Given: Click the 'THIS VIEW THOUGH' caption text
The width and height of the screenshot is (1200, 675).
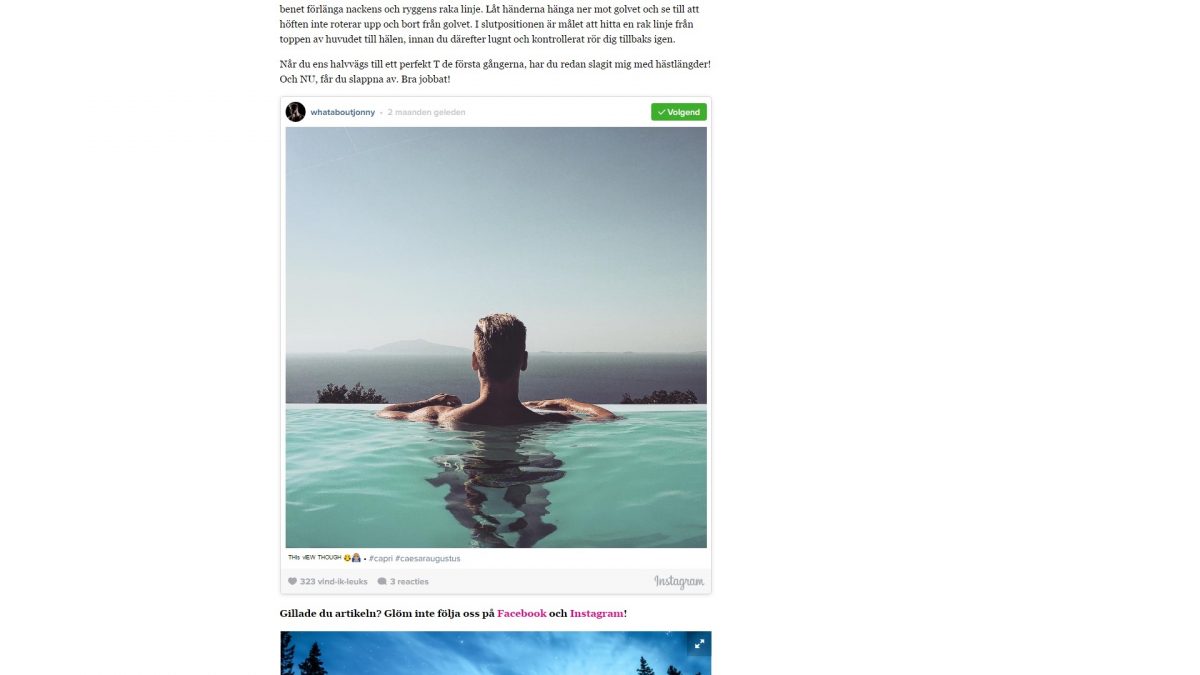Looking at the screenshot, I should (x=314, y=558).
